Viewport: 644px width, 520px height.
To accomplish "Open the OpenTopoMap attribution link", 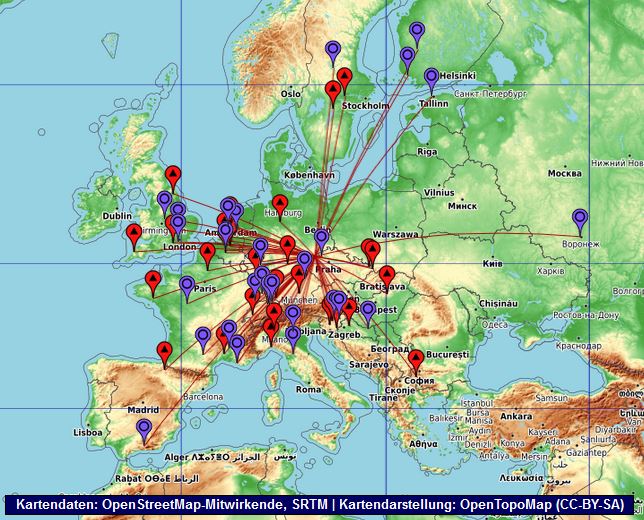I will point(508,506).
